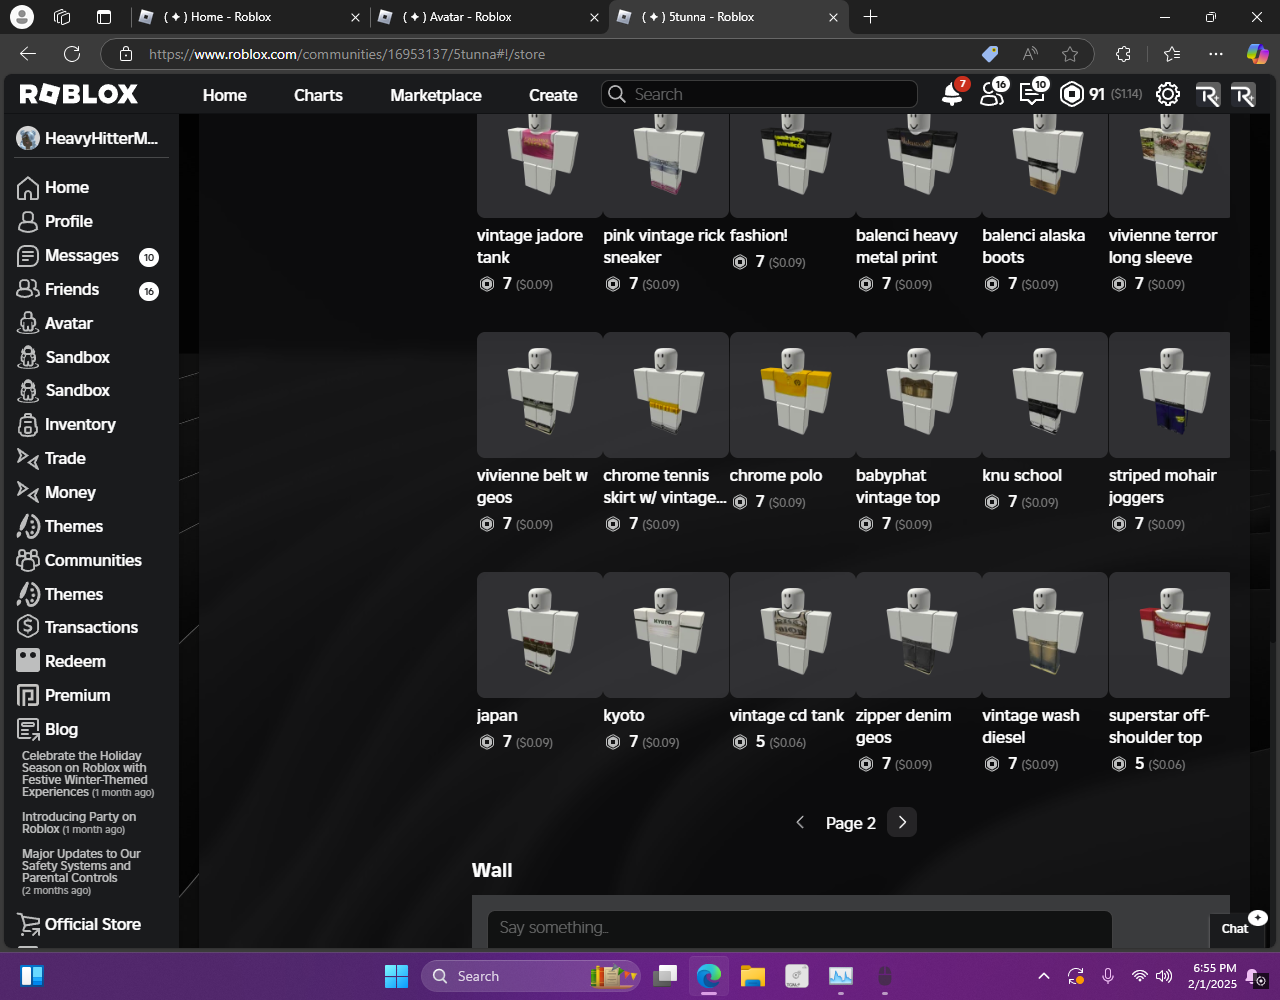Click the sidebar Friends icon
The width and height of the screenshot is (1280, 1000).
pyautogui.click(x=28, y=290)
